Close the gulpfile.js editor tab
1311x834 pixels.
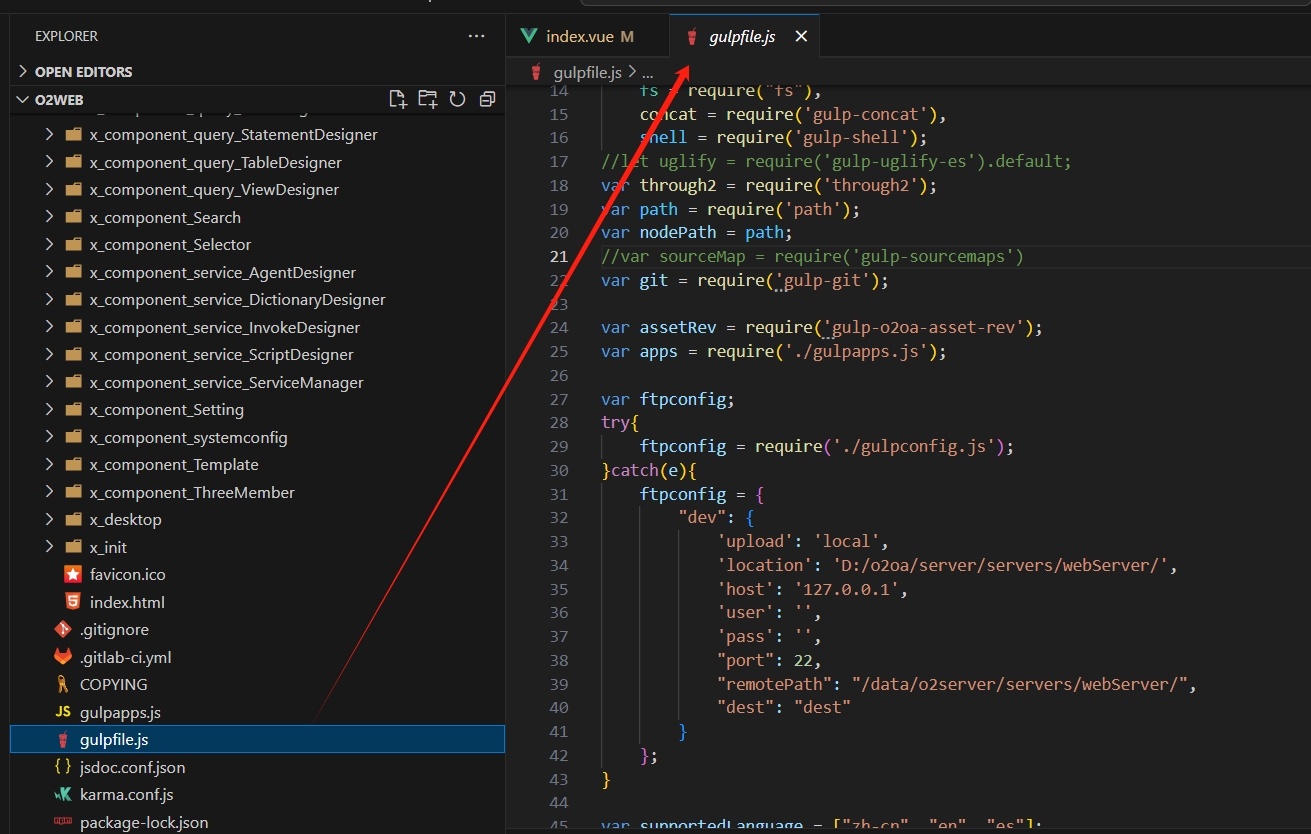800,37
